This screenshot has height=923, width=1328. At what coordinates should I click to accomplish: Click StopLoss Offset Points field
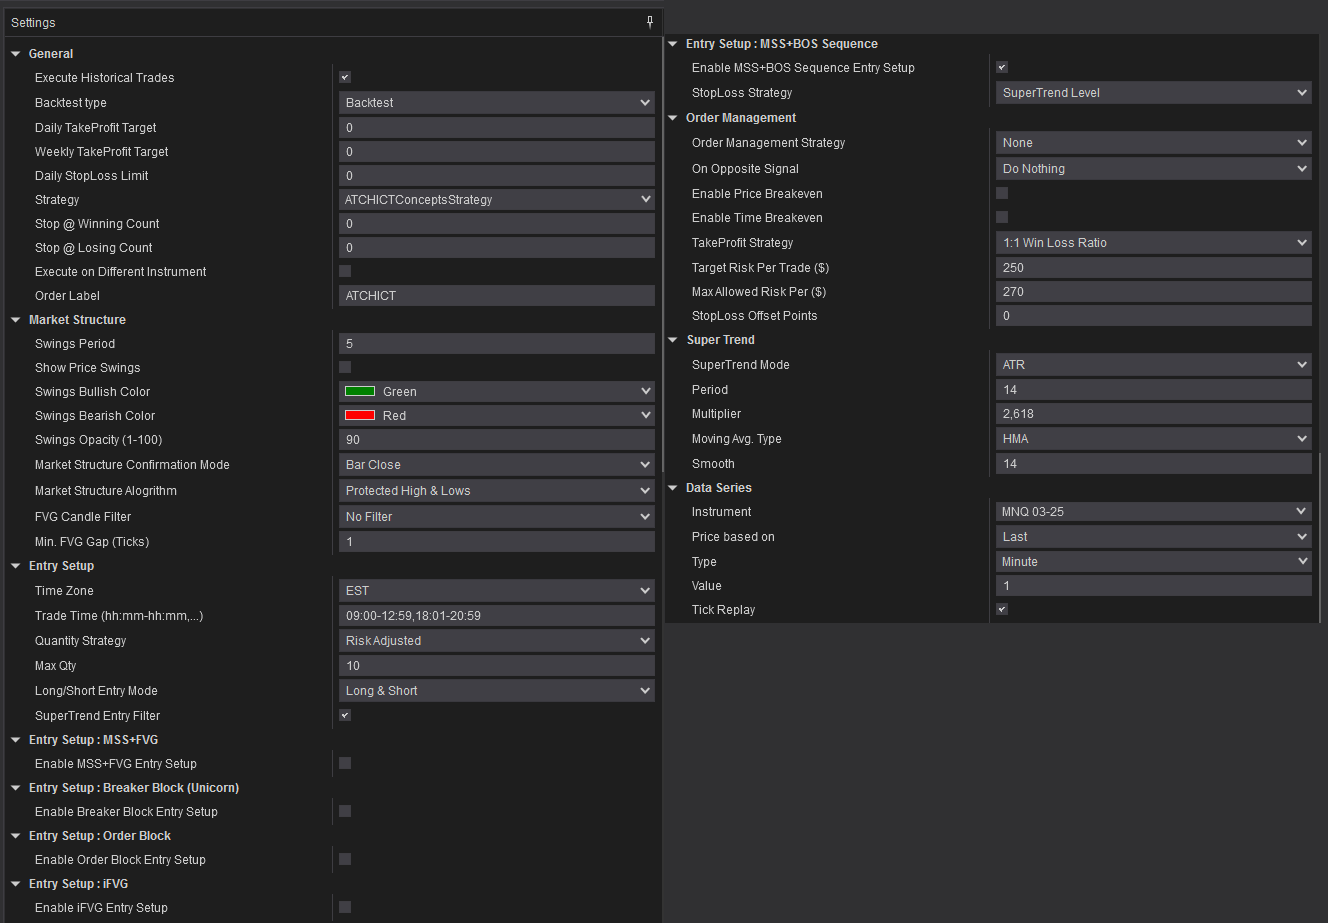click(1154, 316)
